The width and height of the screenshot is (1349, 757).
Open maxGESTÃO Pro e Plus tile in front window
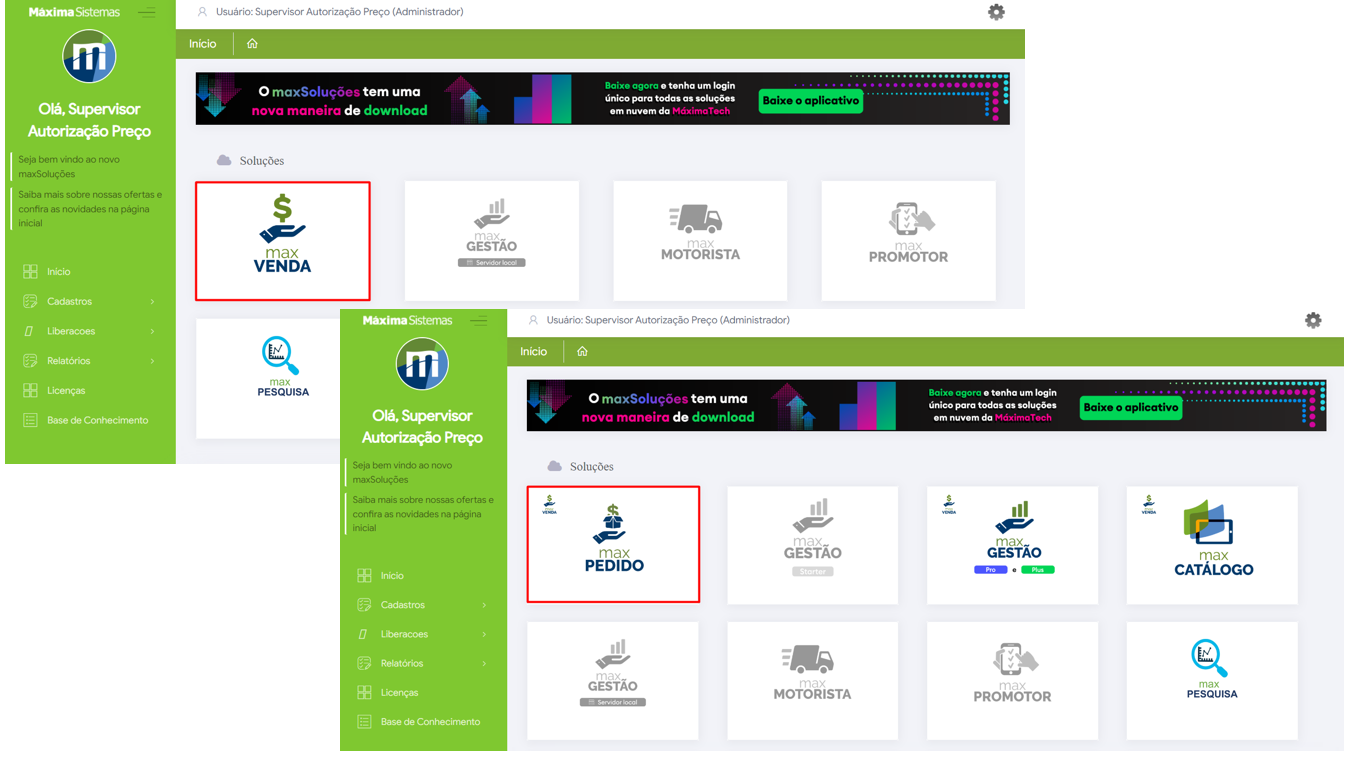(1012, 545)
